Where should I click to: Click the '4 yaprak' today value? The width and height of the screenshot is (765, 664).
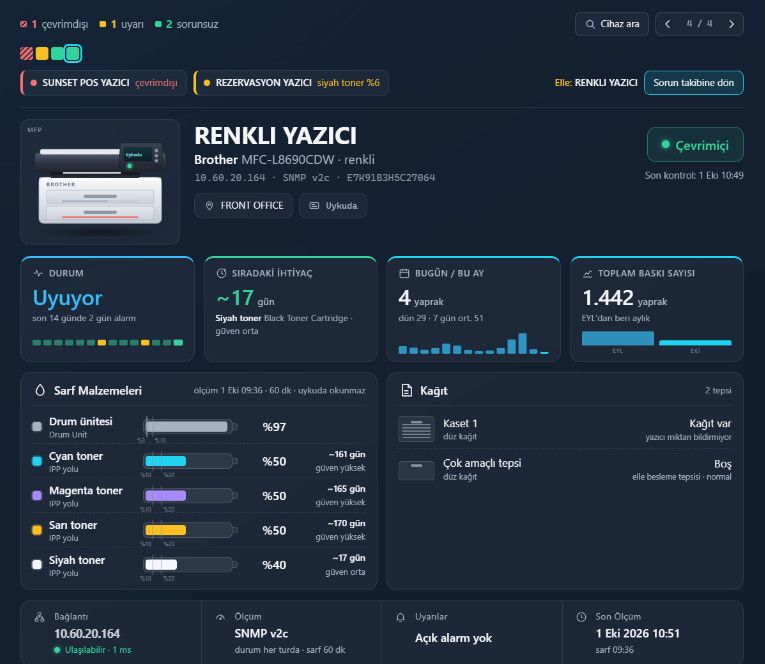[421, 298]
